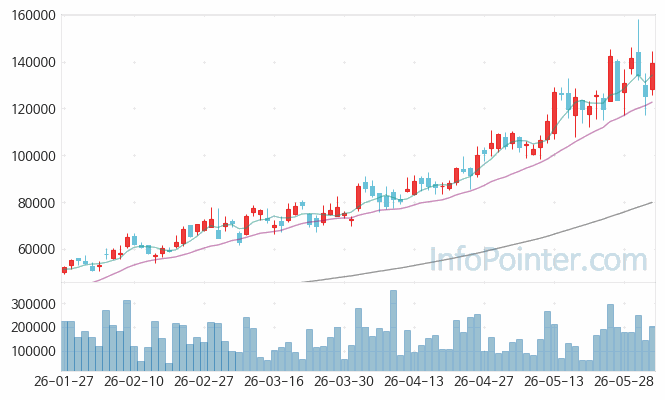Viewport: 665px width, 400px height.
Task: Click the 26-05-13 date label
Action: 554,381
